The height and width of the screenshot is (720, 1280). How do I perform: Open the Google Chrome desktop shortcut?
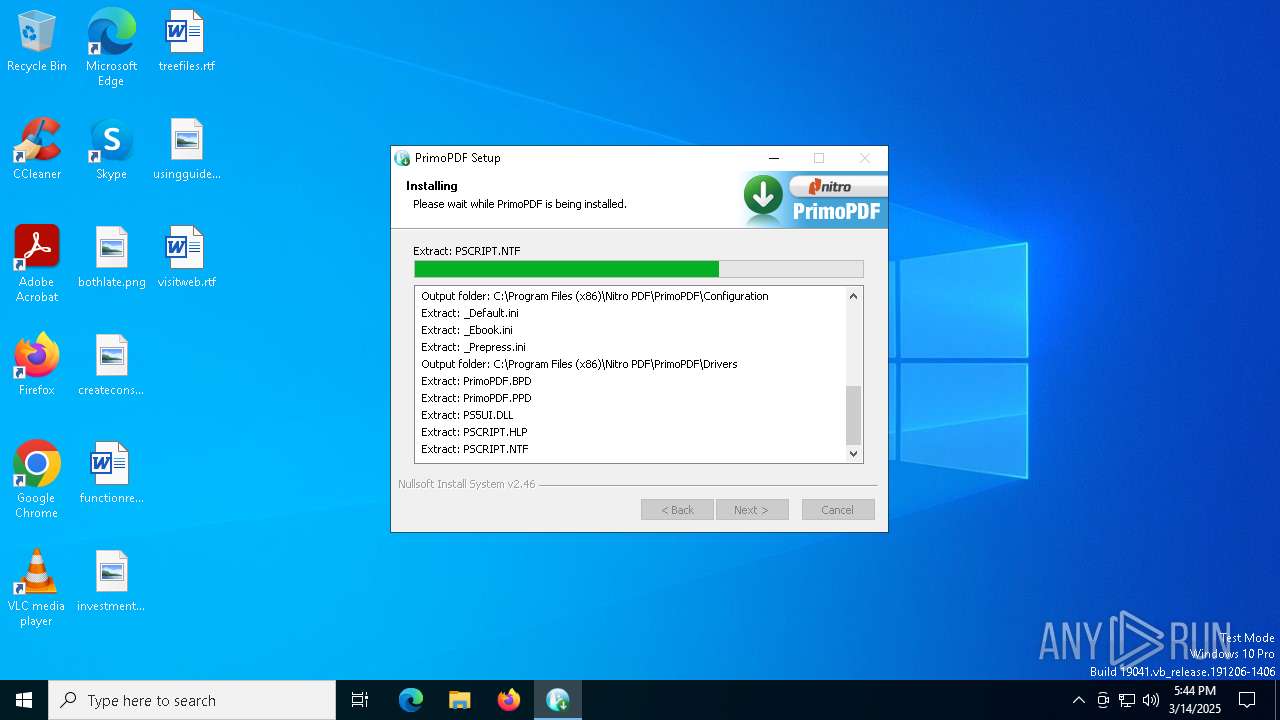[37, 480]
